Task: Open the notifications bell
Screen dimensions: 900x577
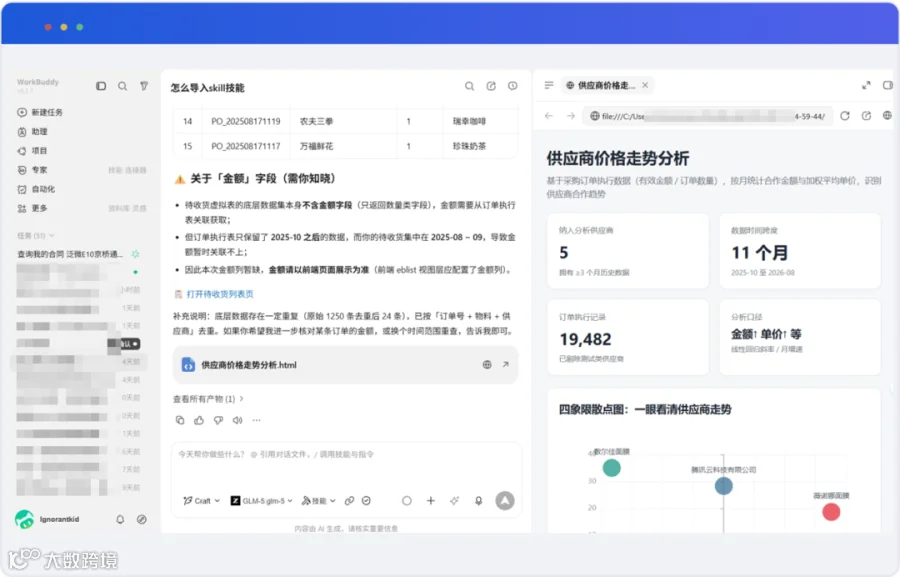Action: coord(120,519)
